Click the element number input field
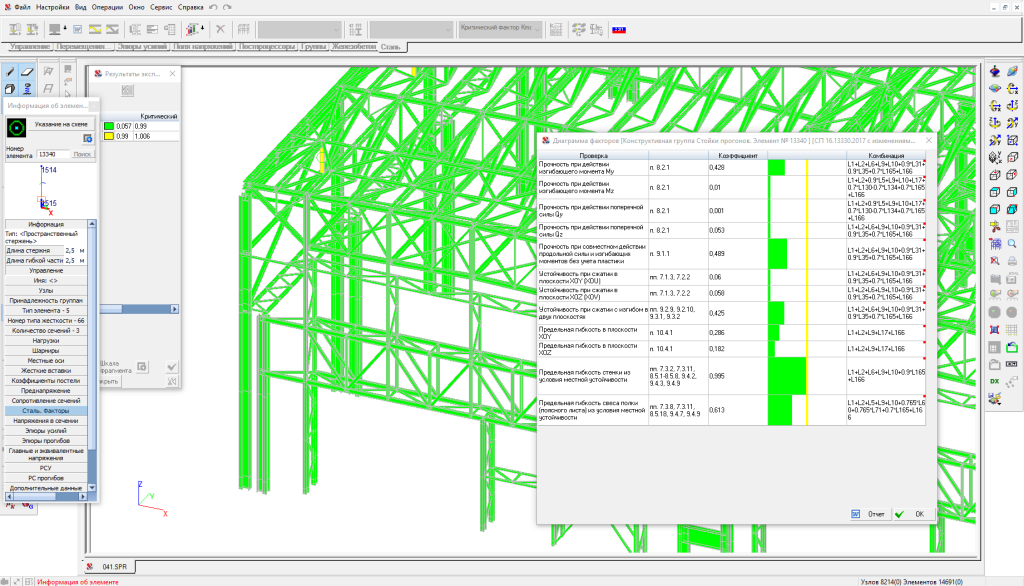Image resolution: width=1024 pixels, height=586 pixels. tap(51, 154)
